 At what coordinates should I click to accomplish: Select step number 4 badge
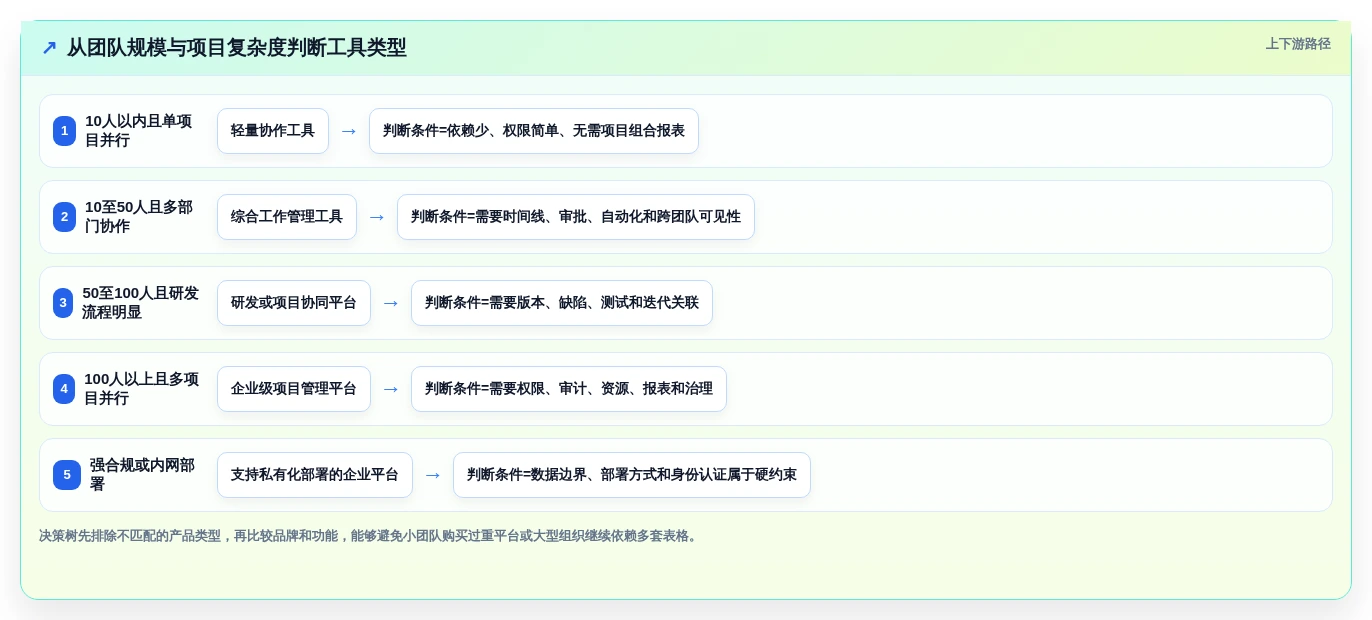[64, 389]
